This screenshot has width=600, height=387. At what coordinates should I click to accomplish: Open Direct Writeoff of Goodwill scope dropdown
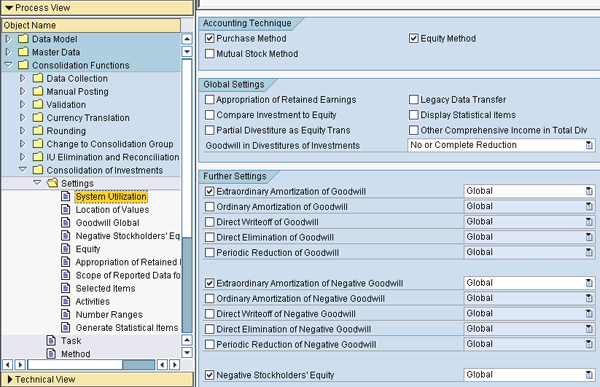589,222
